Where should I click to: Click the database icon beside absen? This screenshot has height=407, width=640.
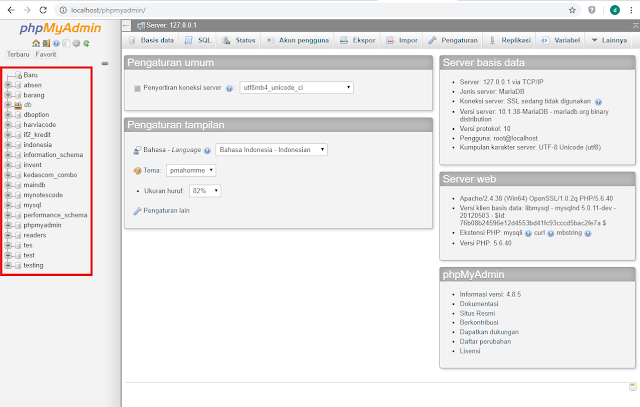pyautogui.click(x=18, y=85)
